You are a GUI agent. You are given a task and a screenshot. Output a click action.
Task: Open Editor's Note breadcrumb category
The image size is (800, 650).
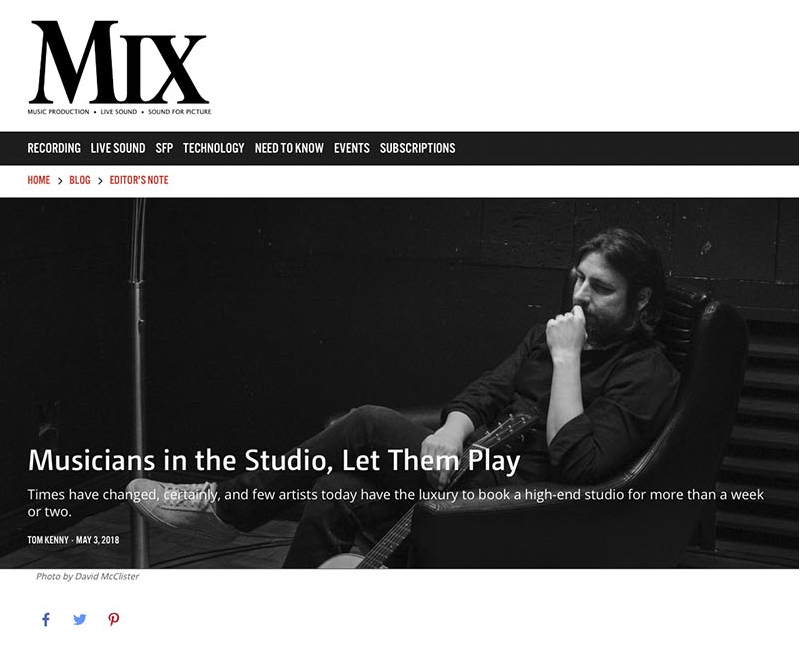139,180
